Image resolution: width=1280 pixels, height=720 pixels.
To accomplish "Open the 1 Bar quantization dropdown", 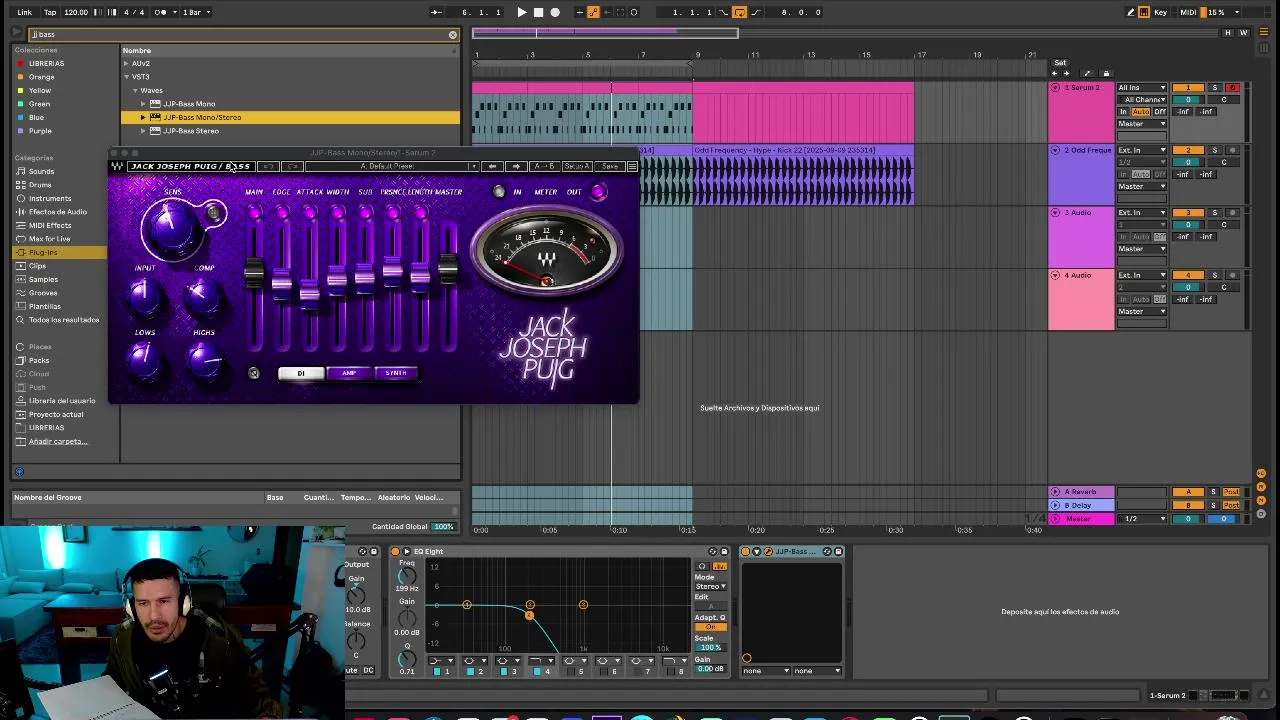I will [x=194, y=12].
